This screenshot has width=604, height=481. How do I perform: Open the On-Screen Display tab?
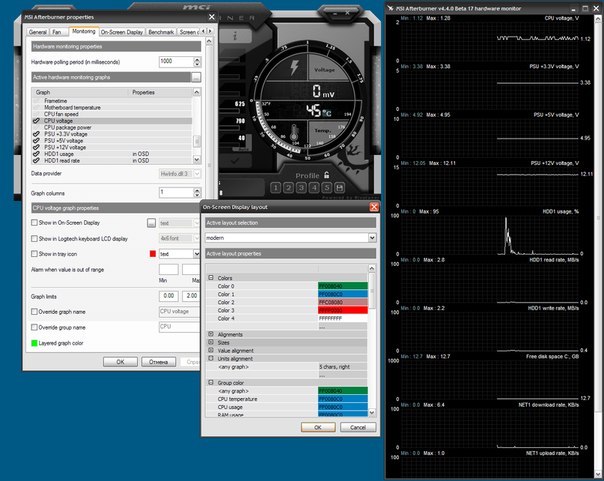122,32
